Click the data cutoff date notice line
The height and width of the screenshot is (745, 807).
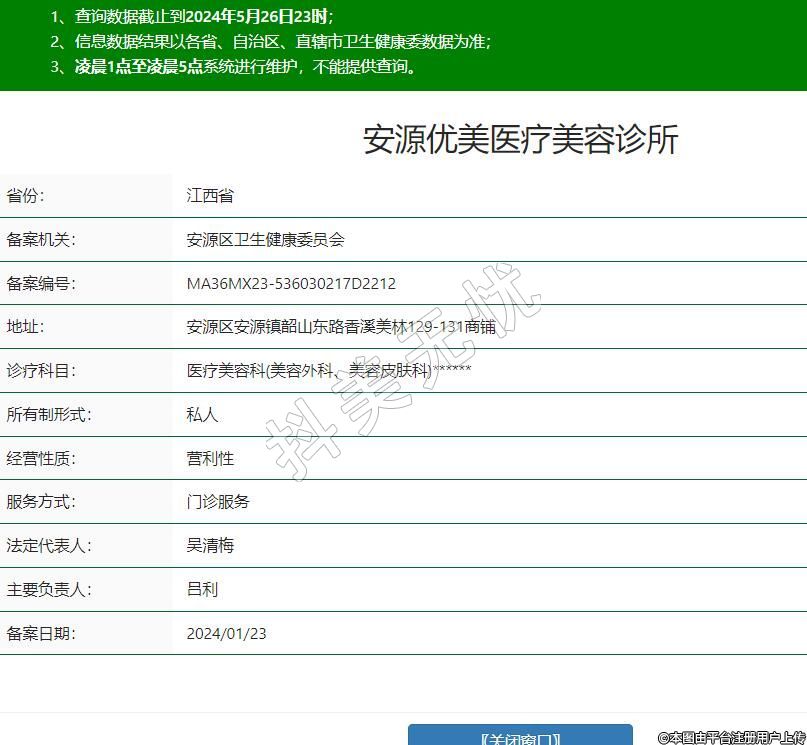pos(192,17)
